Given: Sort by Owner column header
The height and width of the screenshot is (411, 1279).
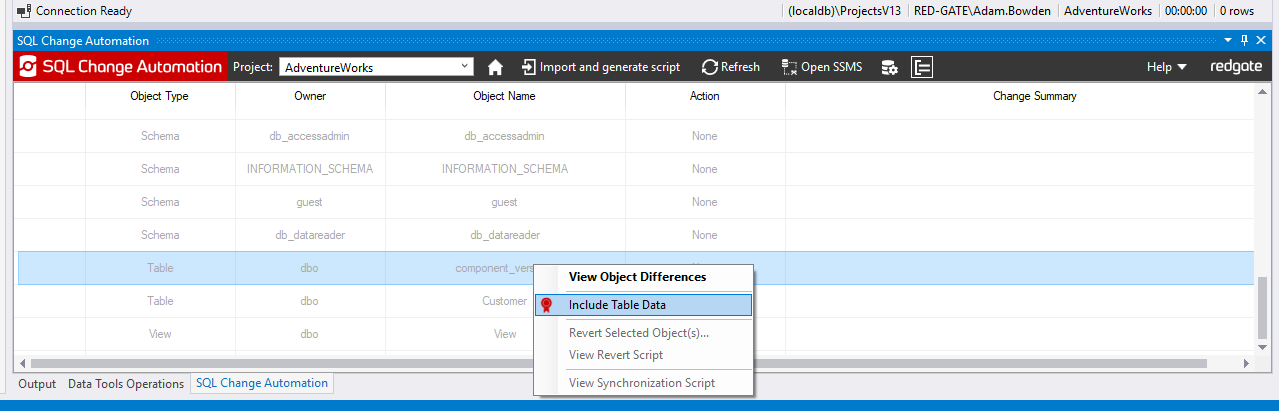Looking at the screenshot, I should tap(310, 96).
